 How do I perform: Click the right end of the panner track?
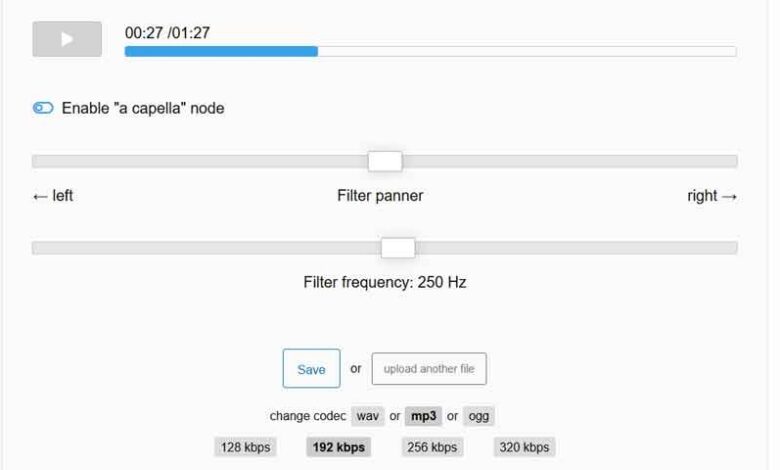tap(730, 161)
